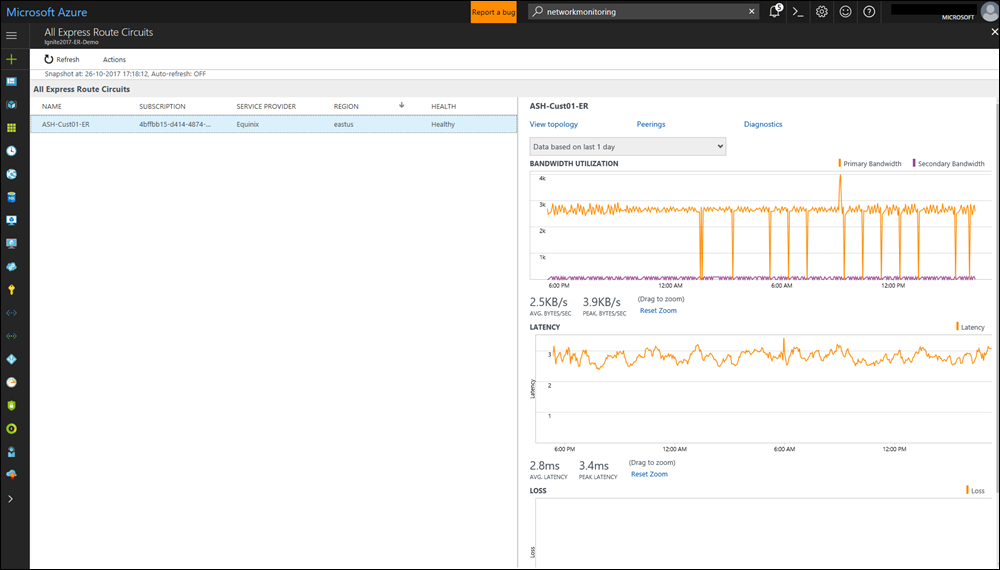
Task: Open the 'Data based on last 1 day' dropdown
Action: click(628, 146)
